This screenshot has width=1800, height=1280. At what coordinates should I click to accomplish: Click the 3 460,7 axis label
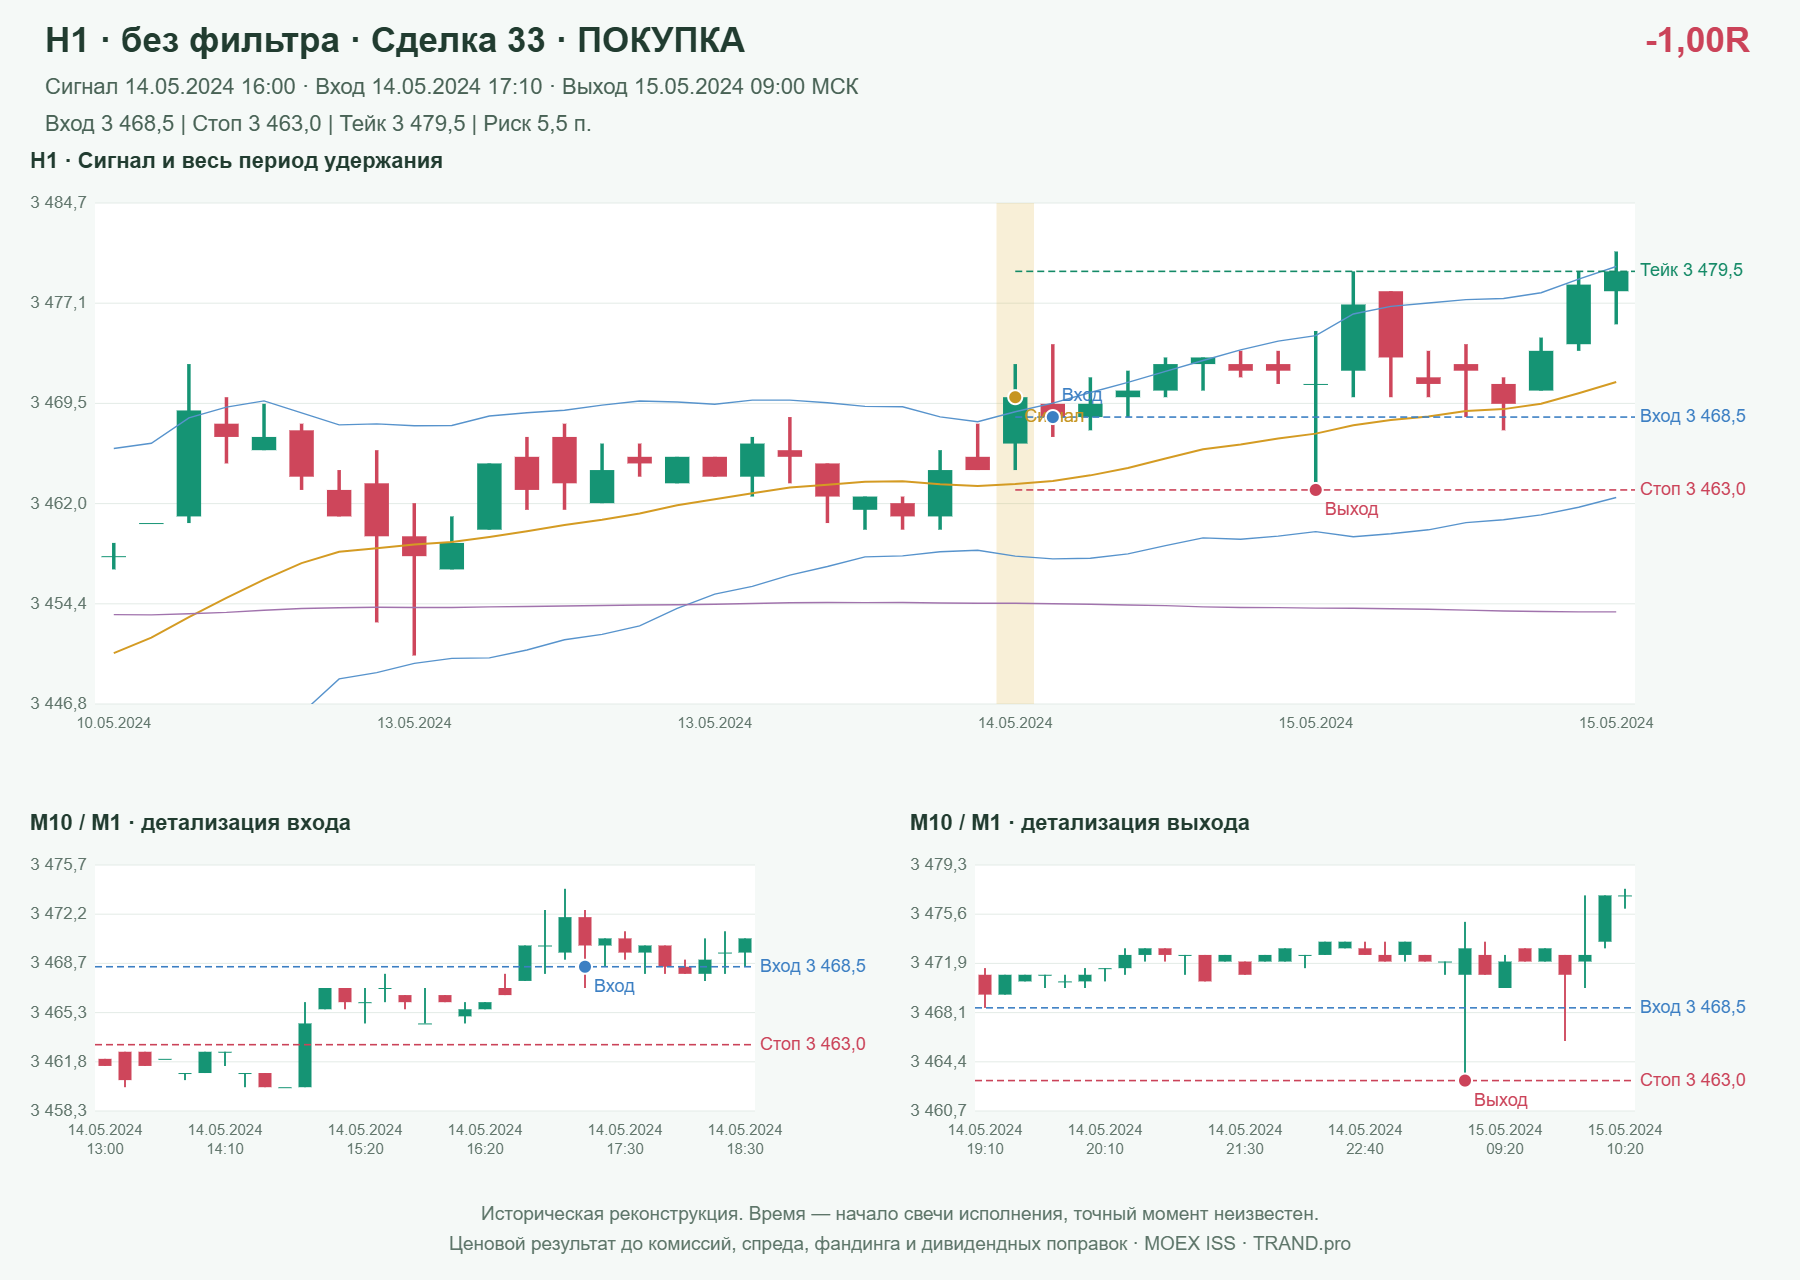(x=939, y=1111)
